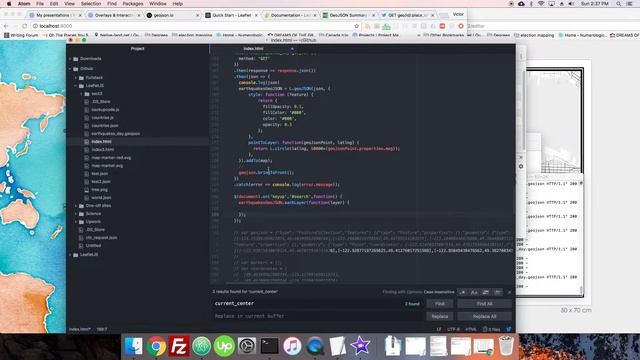Switch to GeoJSON Summary Chrome tab
640x360 pixels.
tap(349, 15)
